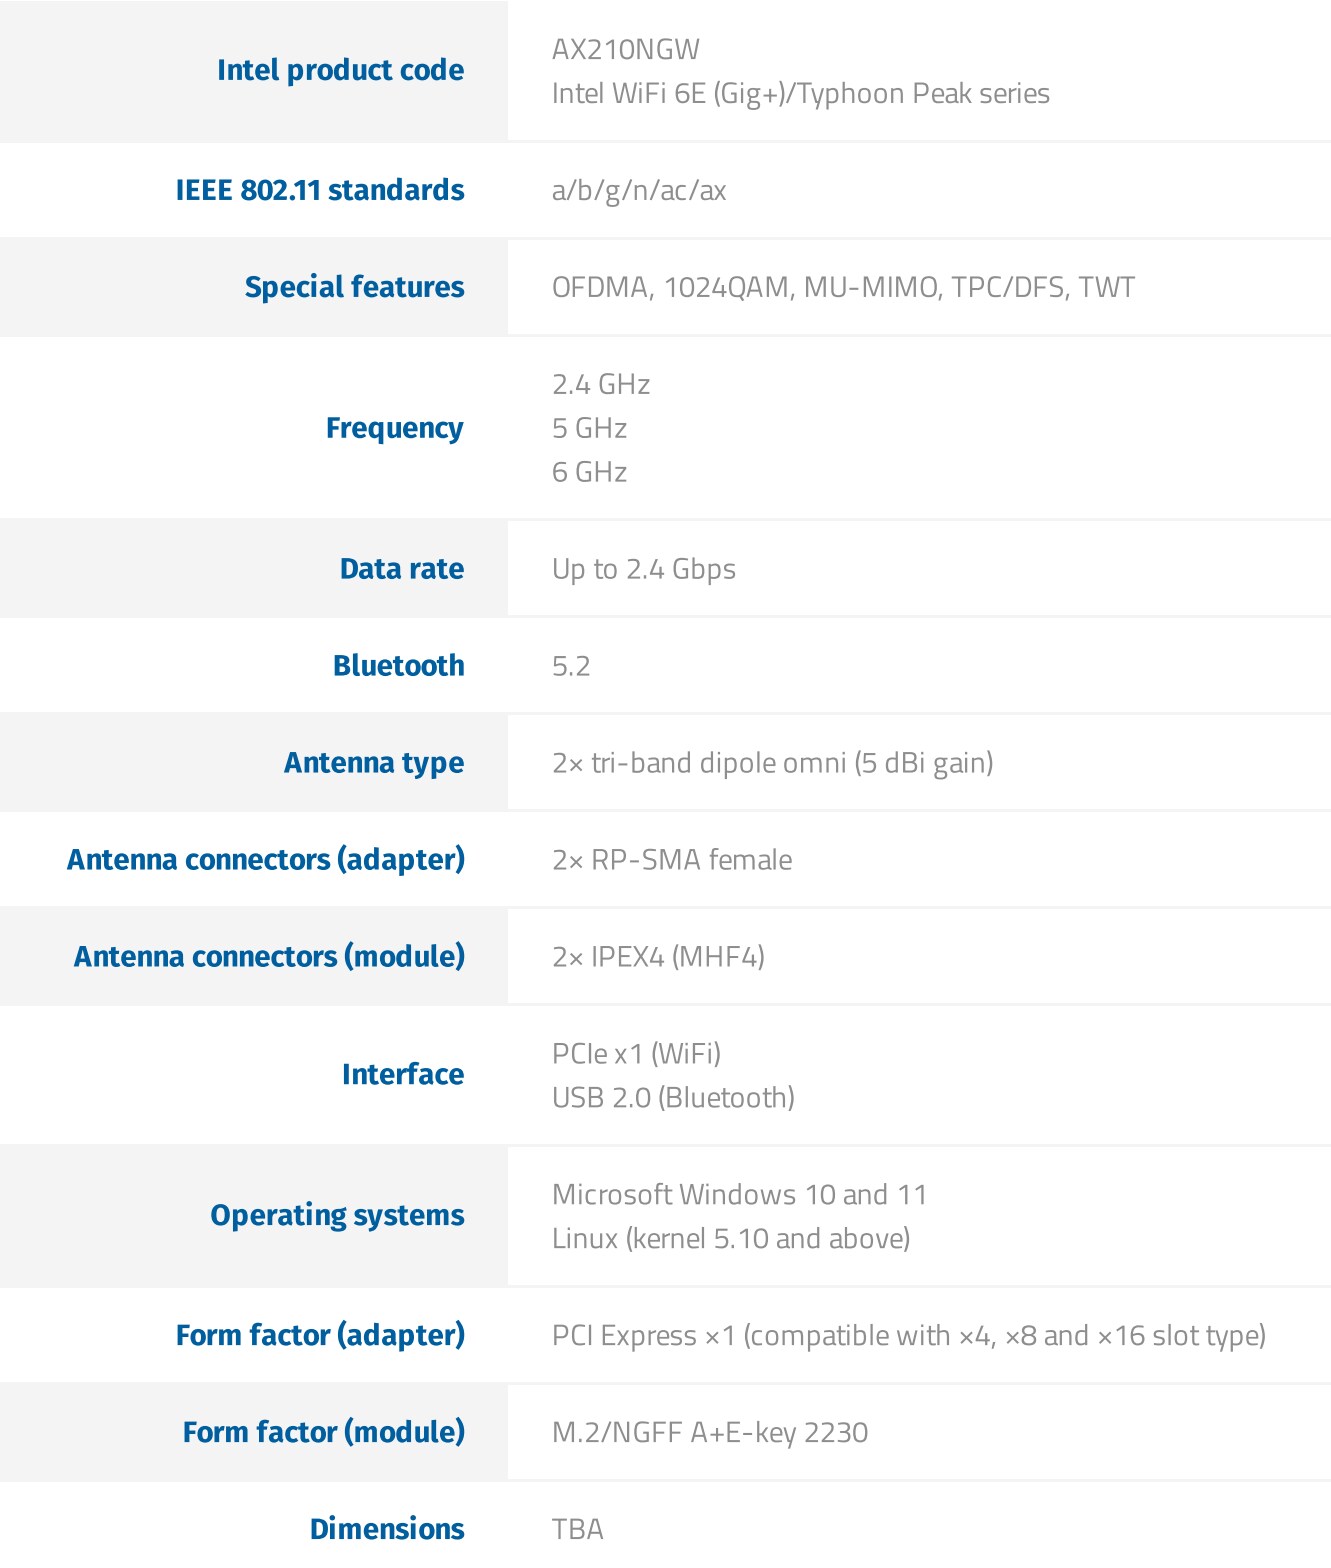Click the Special features label

(354, 287)
